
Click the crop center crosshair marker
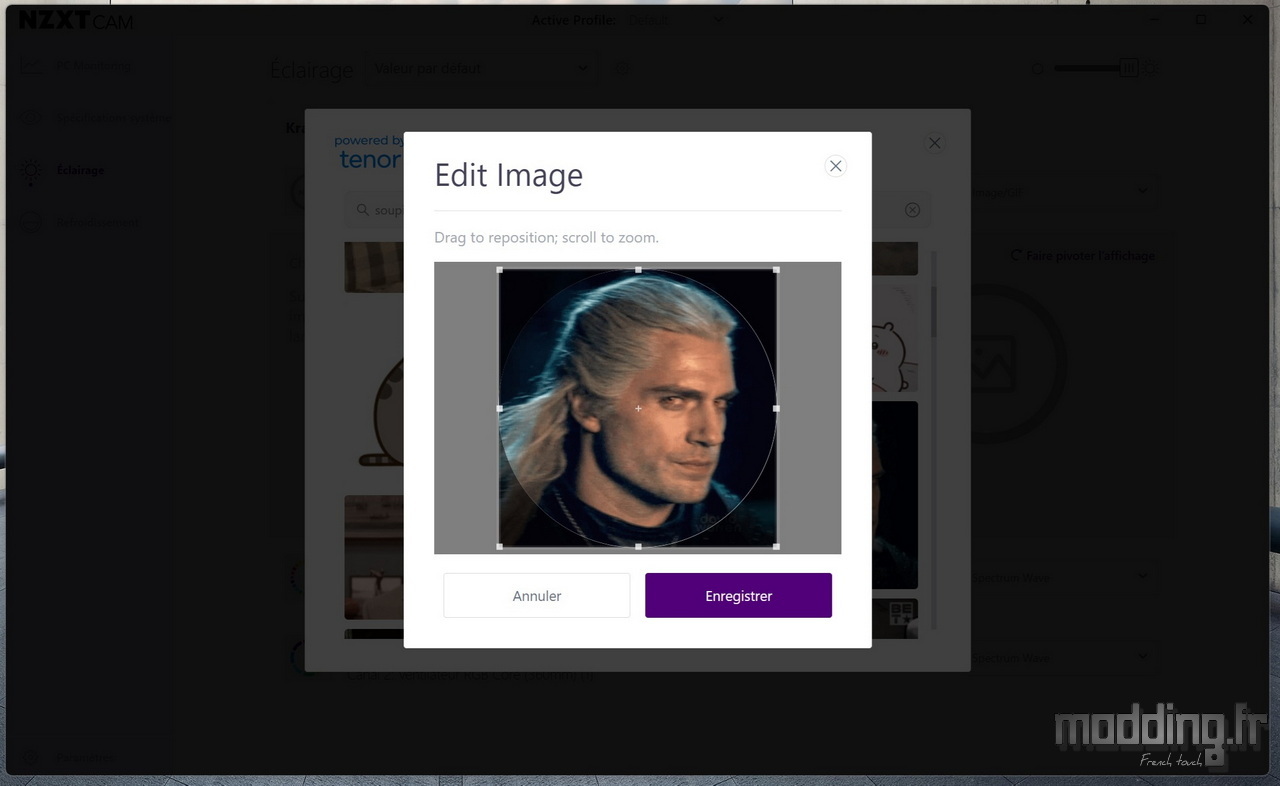point(638,408)
